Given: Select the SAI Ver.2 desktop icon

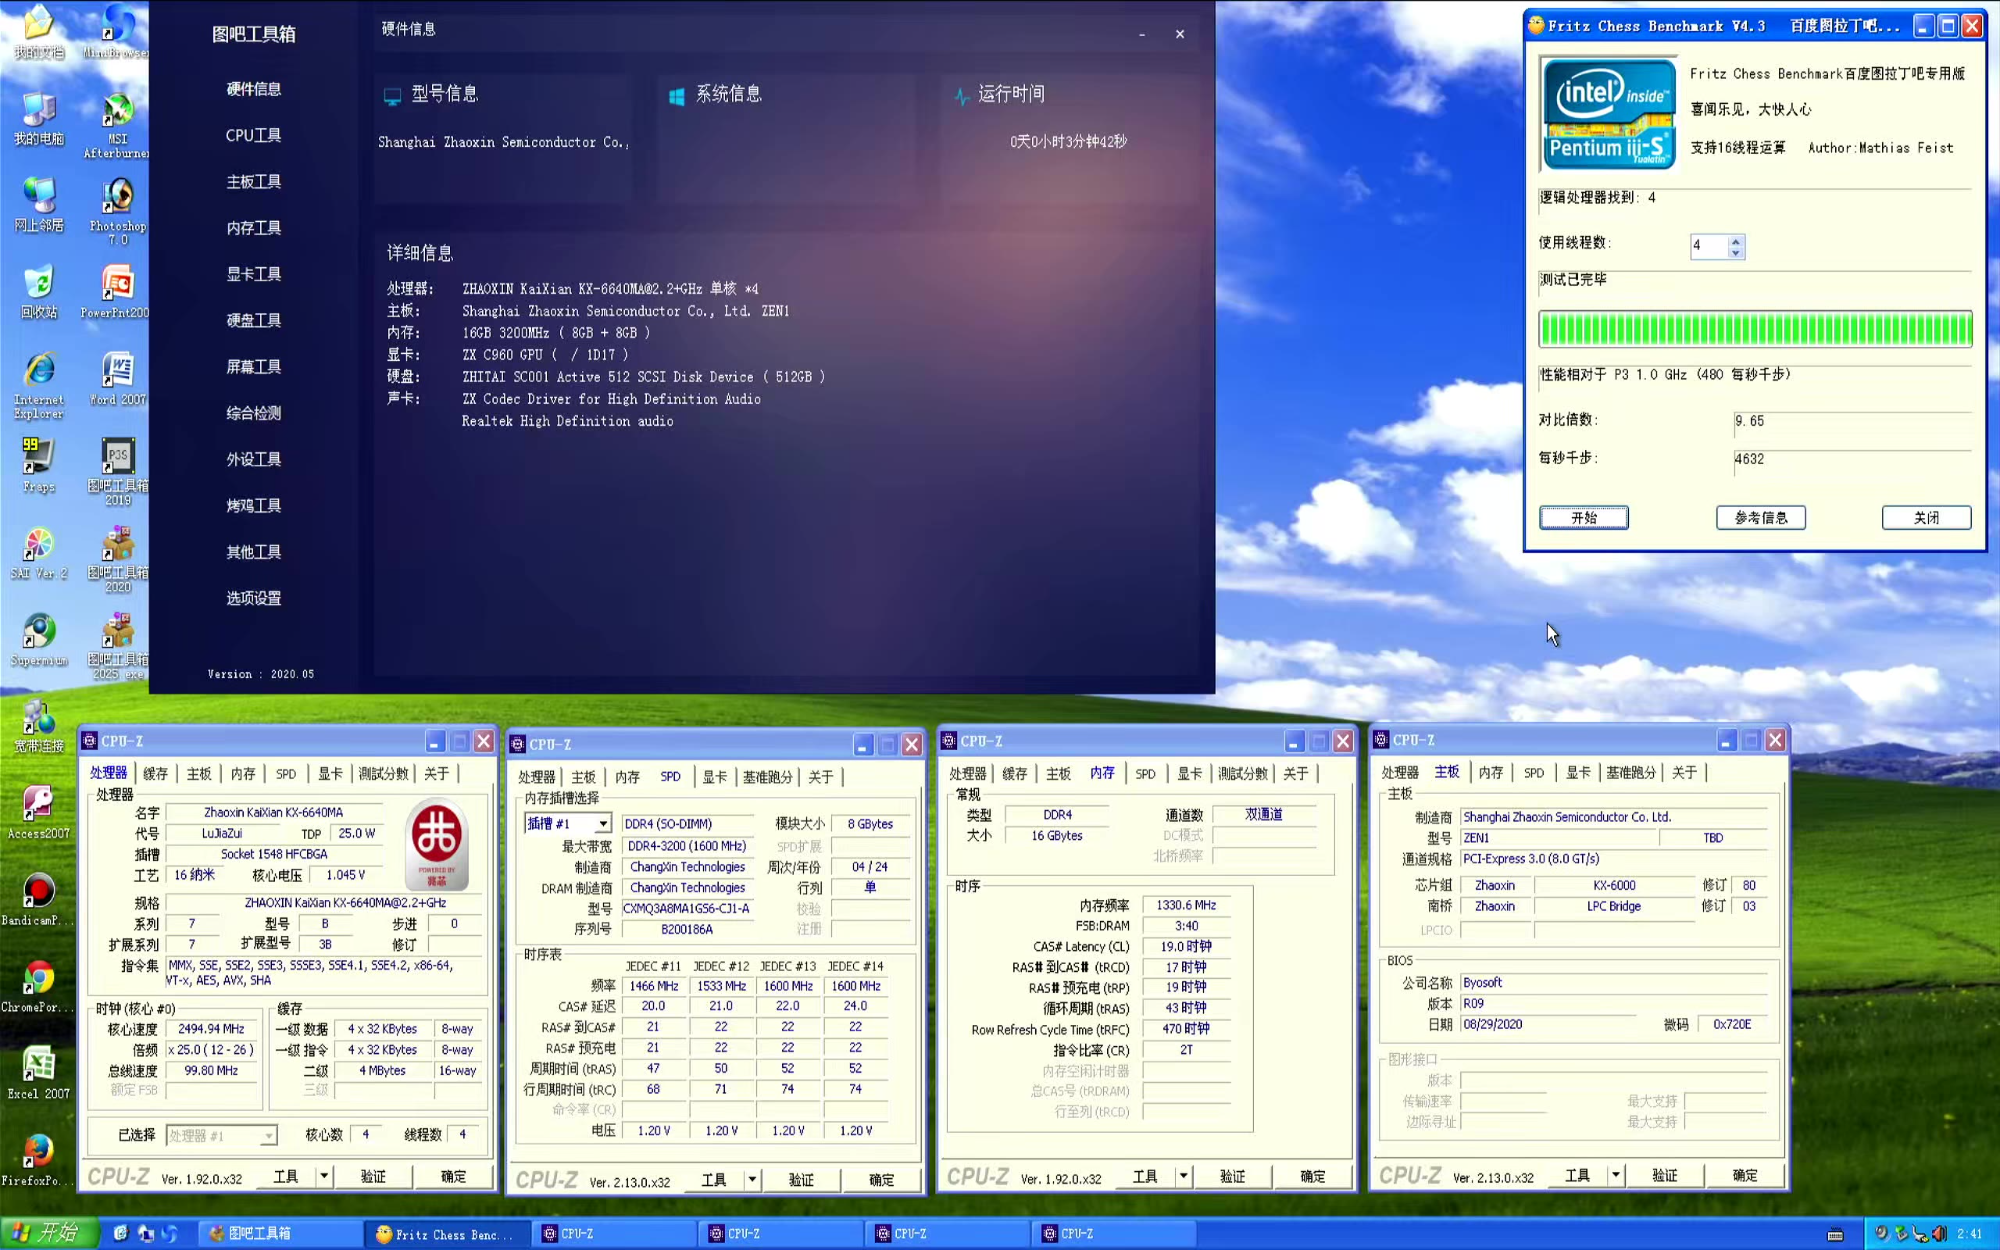Looking at the screenshot, I should [39, 553].
